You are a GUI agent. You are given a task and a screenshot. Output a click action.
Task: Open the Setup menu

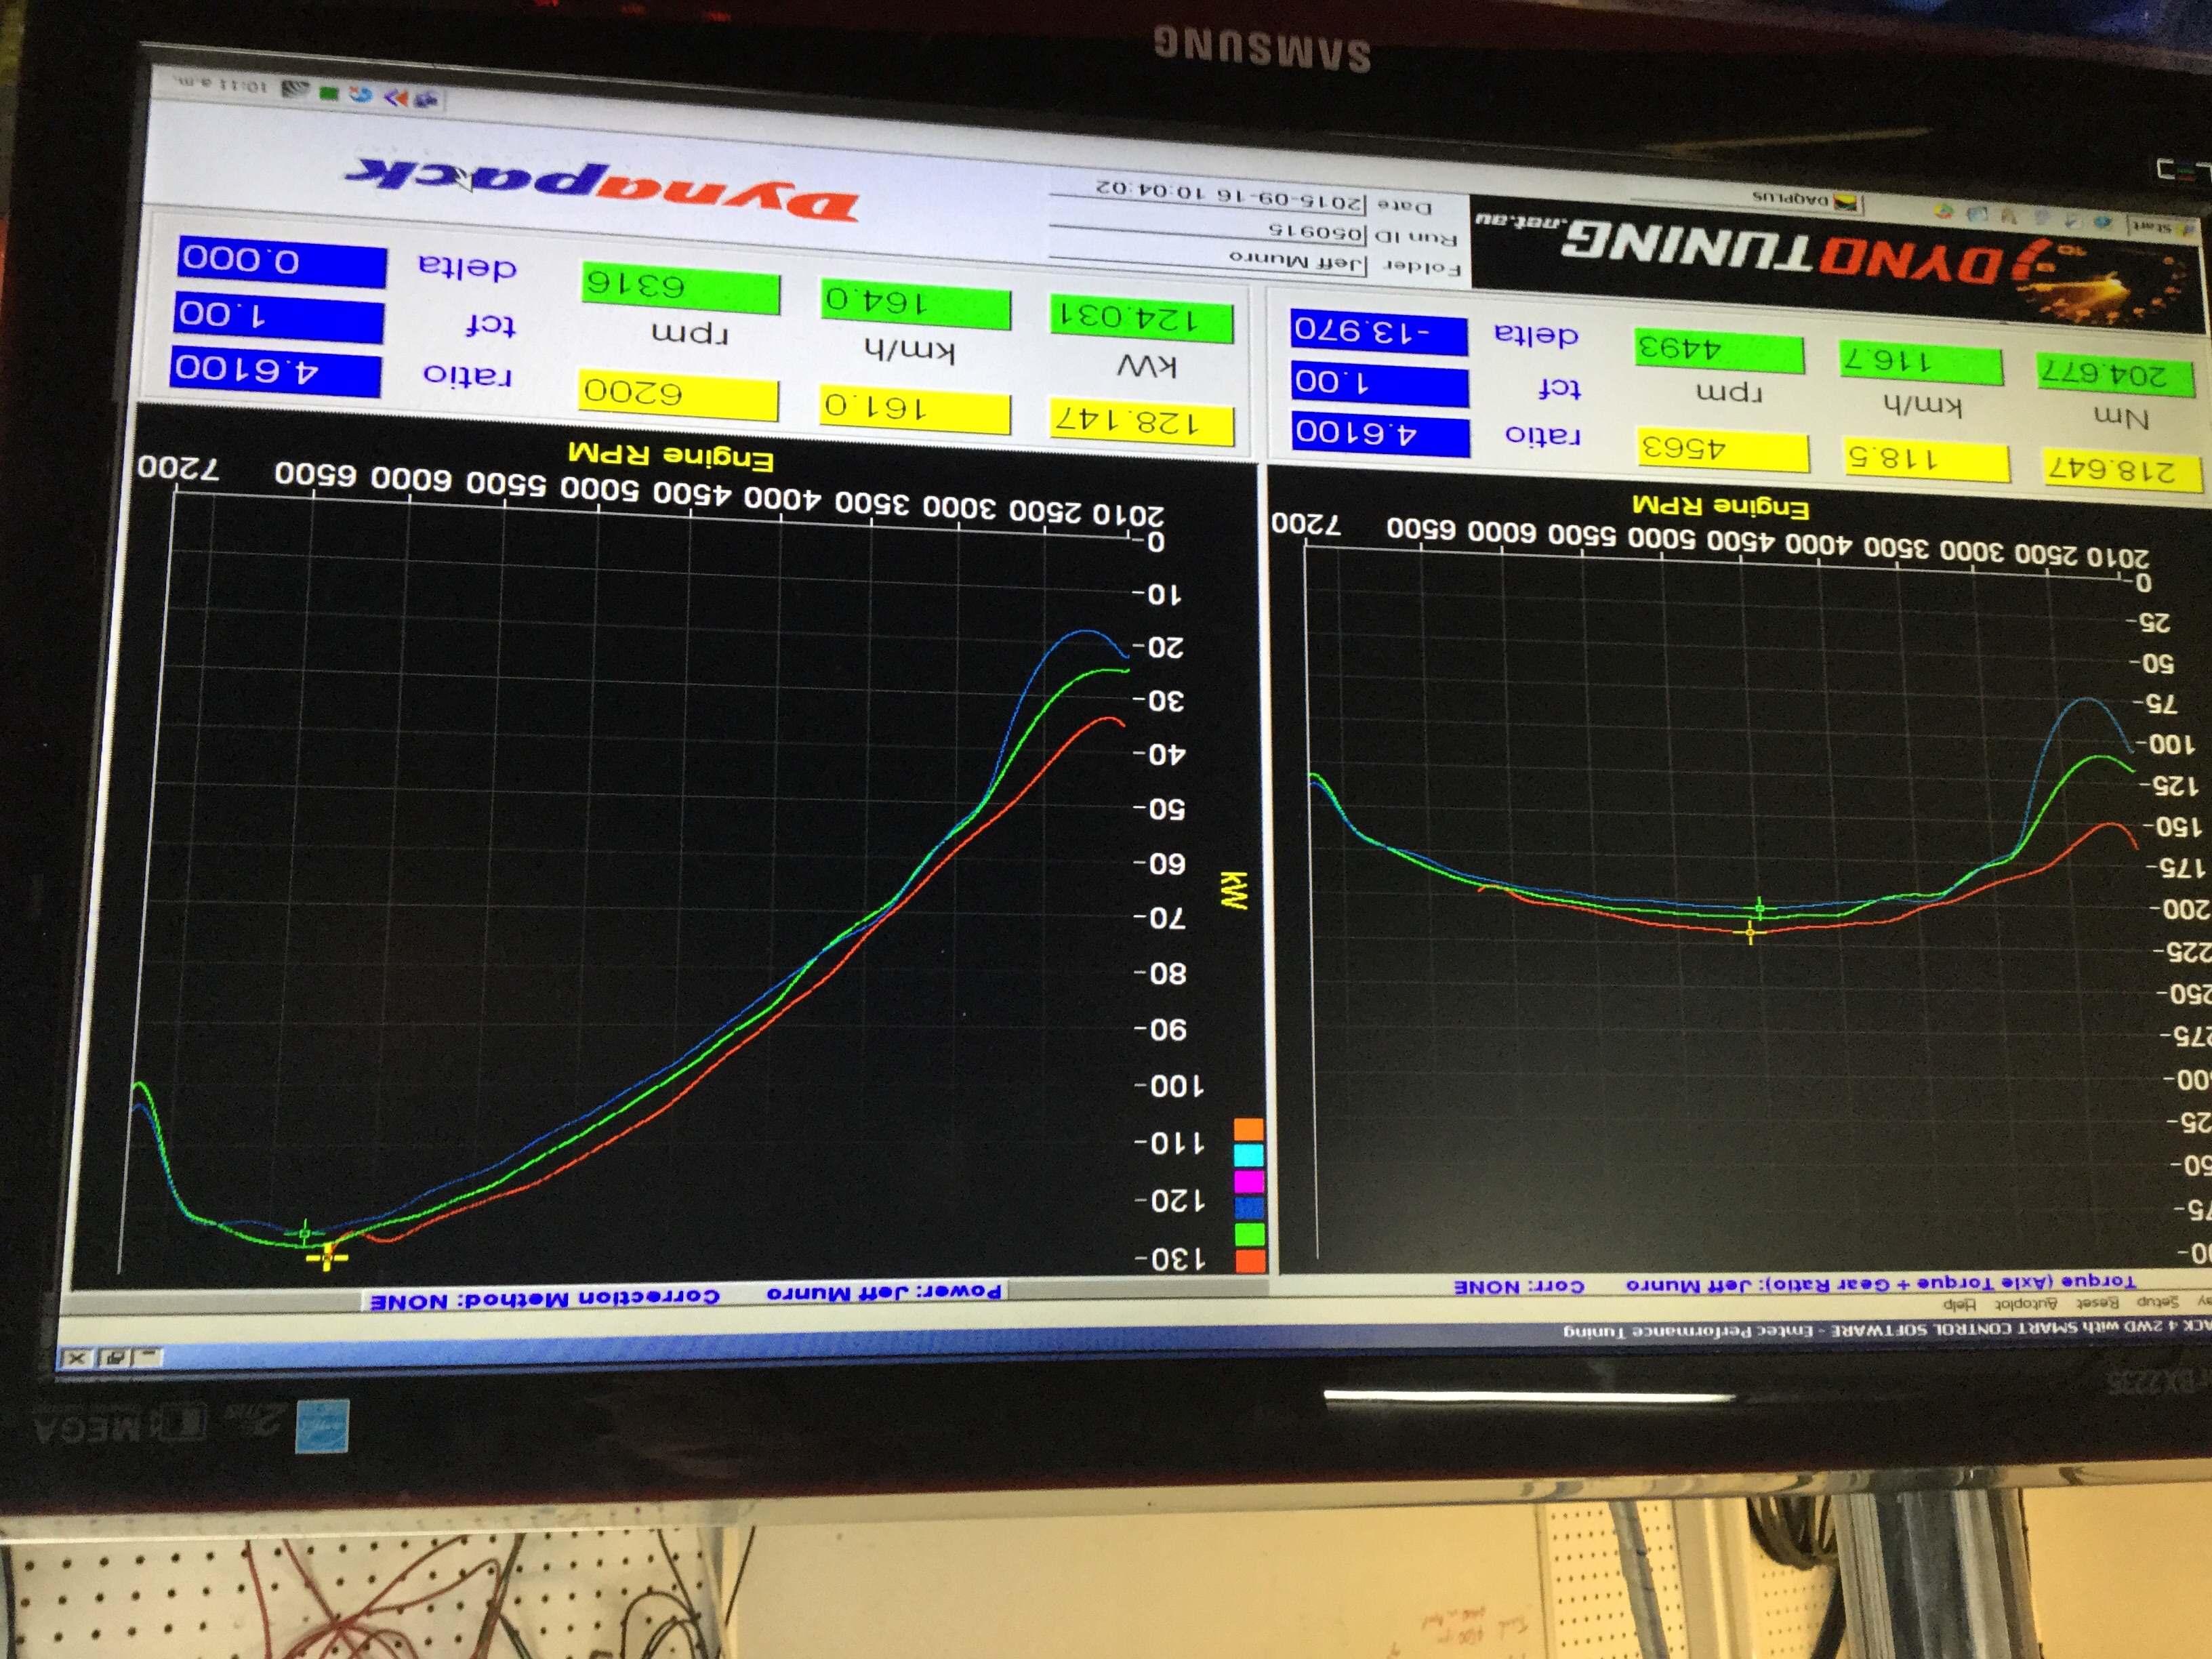point(2158,1303)
